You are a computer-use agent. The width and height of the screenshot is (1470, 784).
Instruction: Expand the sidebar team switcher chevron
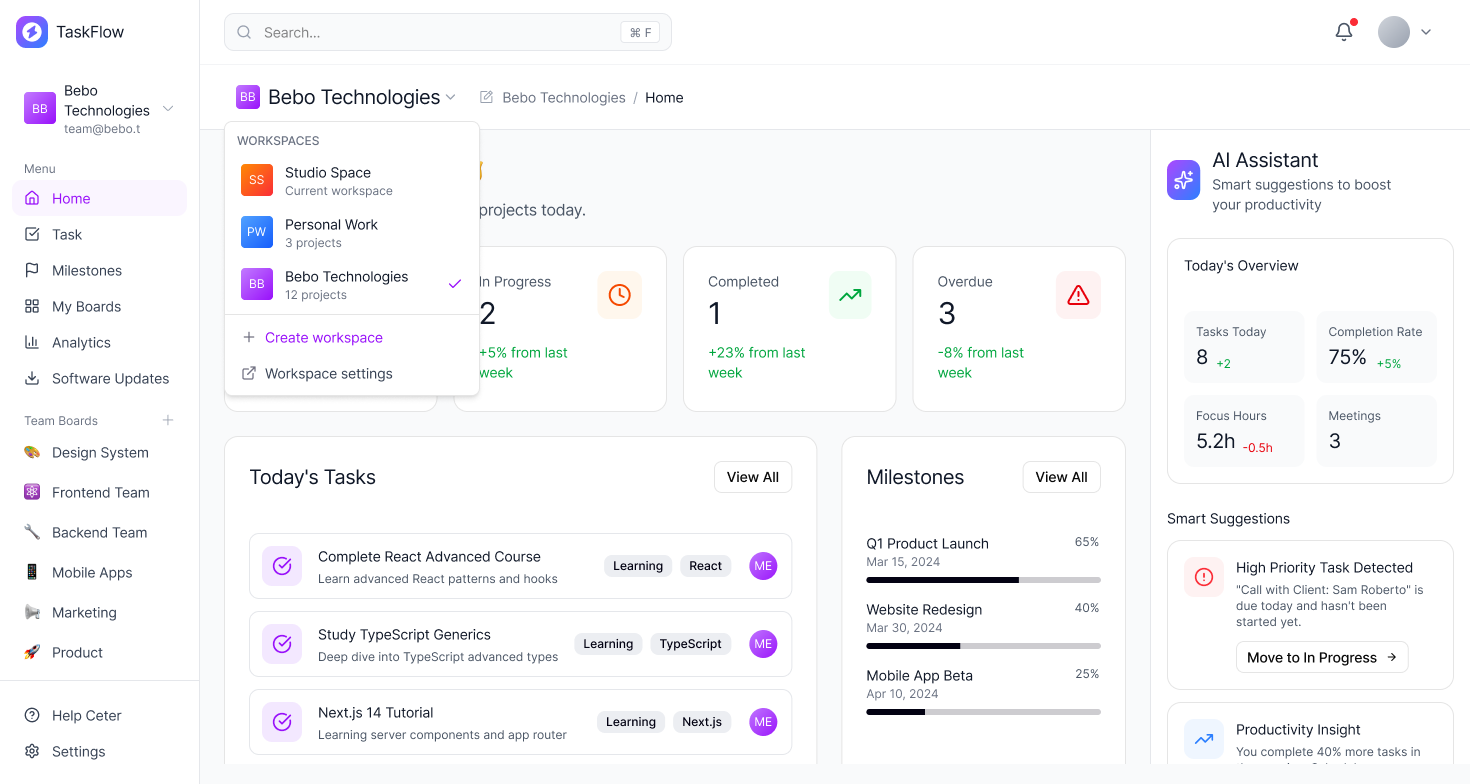coord(168,108)
